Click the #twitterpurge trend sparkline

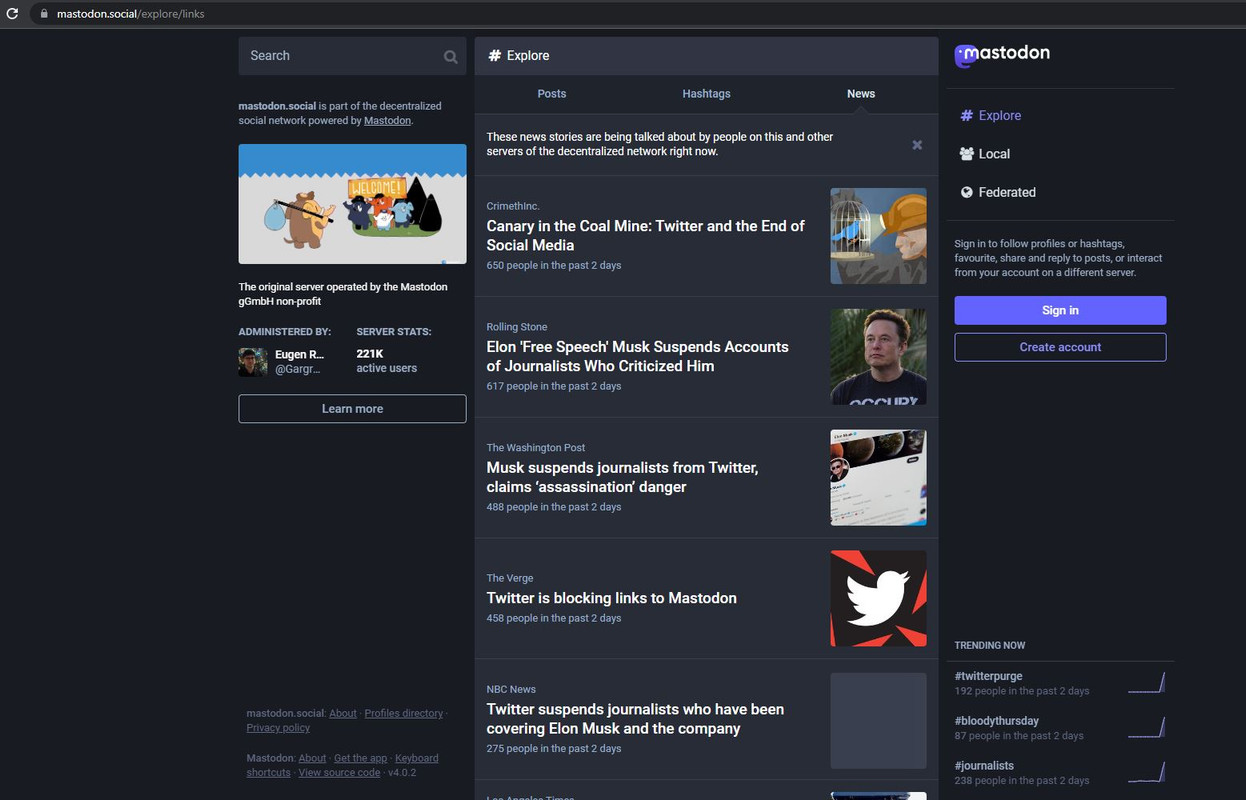[x=1146, y=683]
